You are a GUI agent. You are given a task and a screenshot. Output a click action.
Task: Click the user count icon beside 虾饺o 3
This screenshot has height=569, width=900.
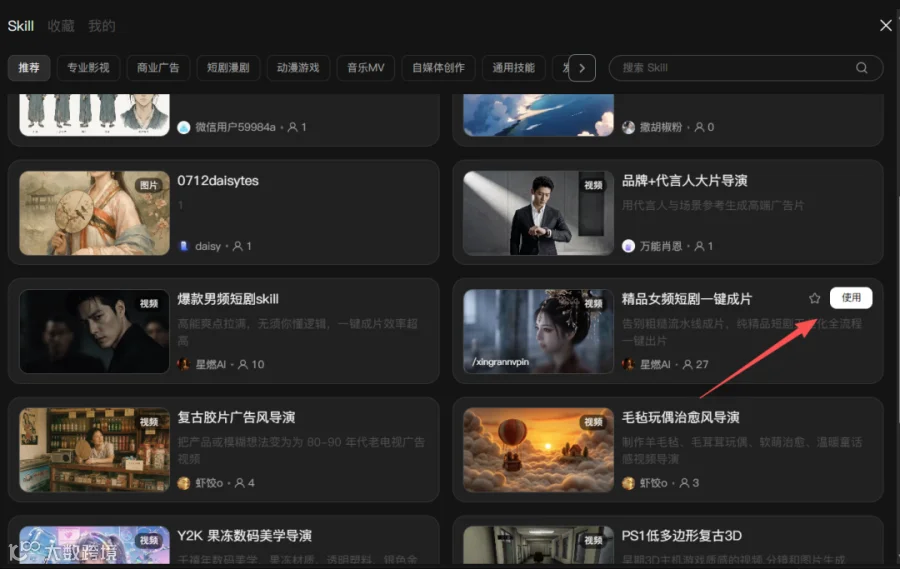[684, 483]
